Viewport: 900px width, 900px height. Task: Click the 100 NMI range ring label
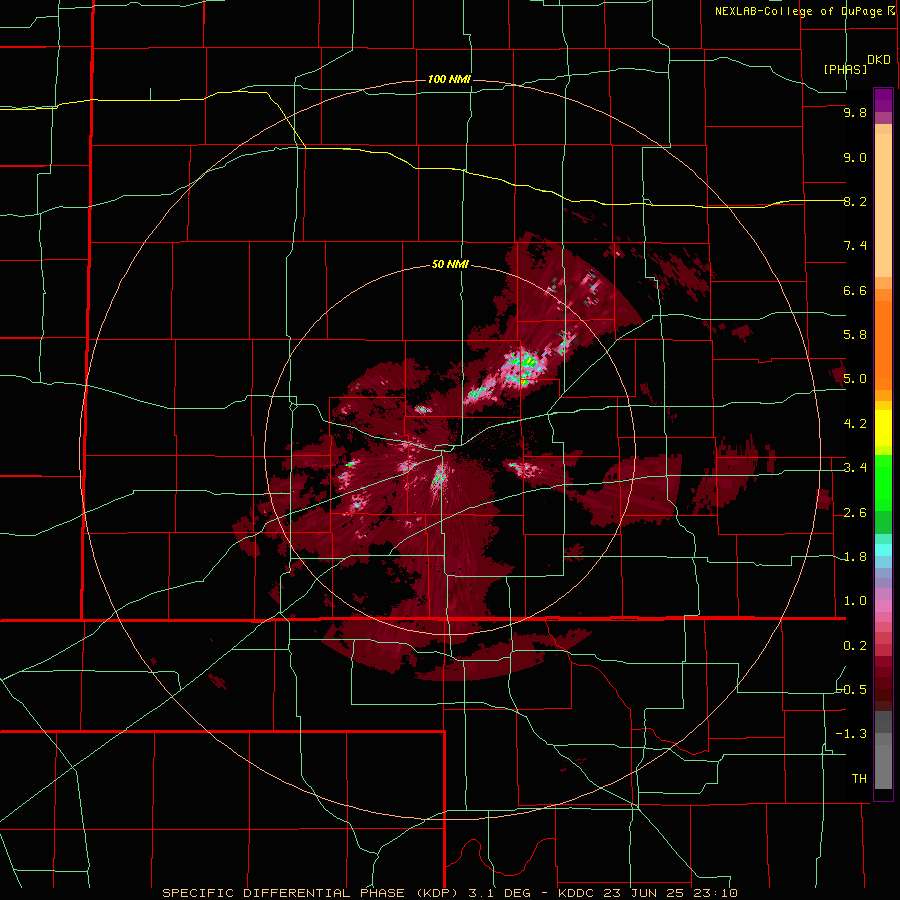(x=449, y=79)
